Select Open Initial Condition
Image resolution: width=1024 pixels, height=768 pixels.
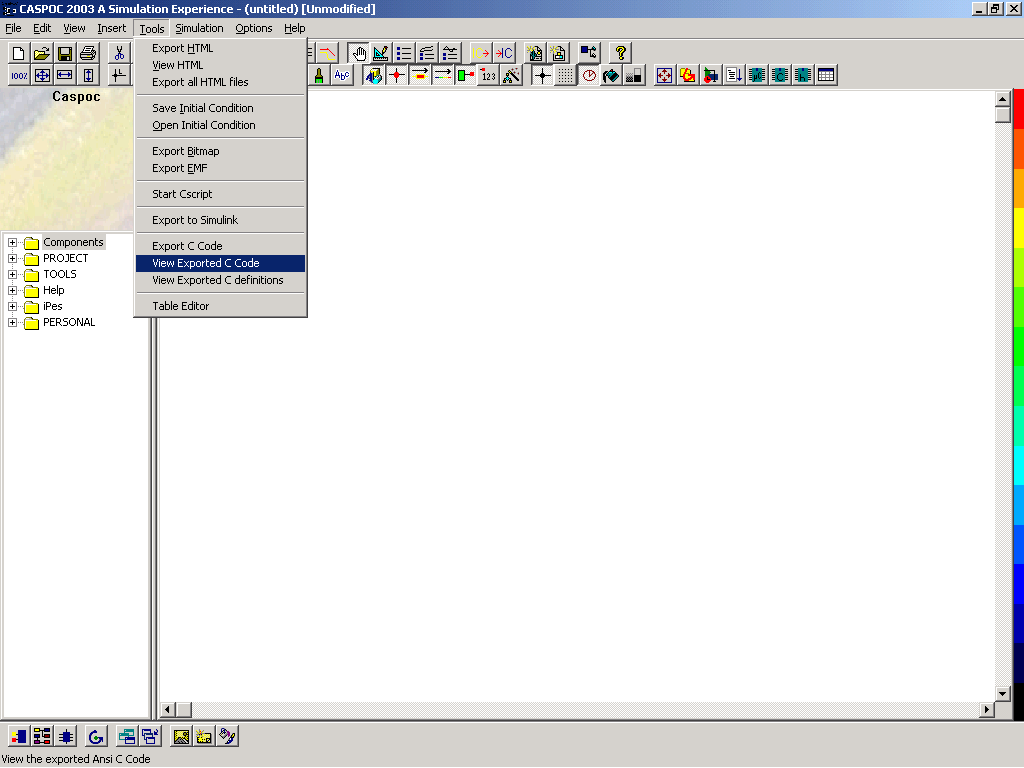point(221,125)
